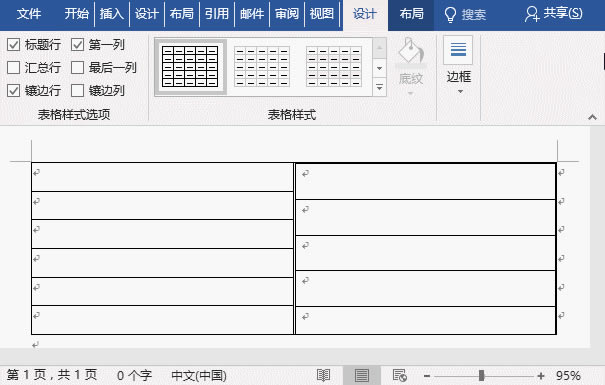Open the first 布局 page layout tab
The width and height of the screenshot is (605, 385).
181,14
